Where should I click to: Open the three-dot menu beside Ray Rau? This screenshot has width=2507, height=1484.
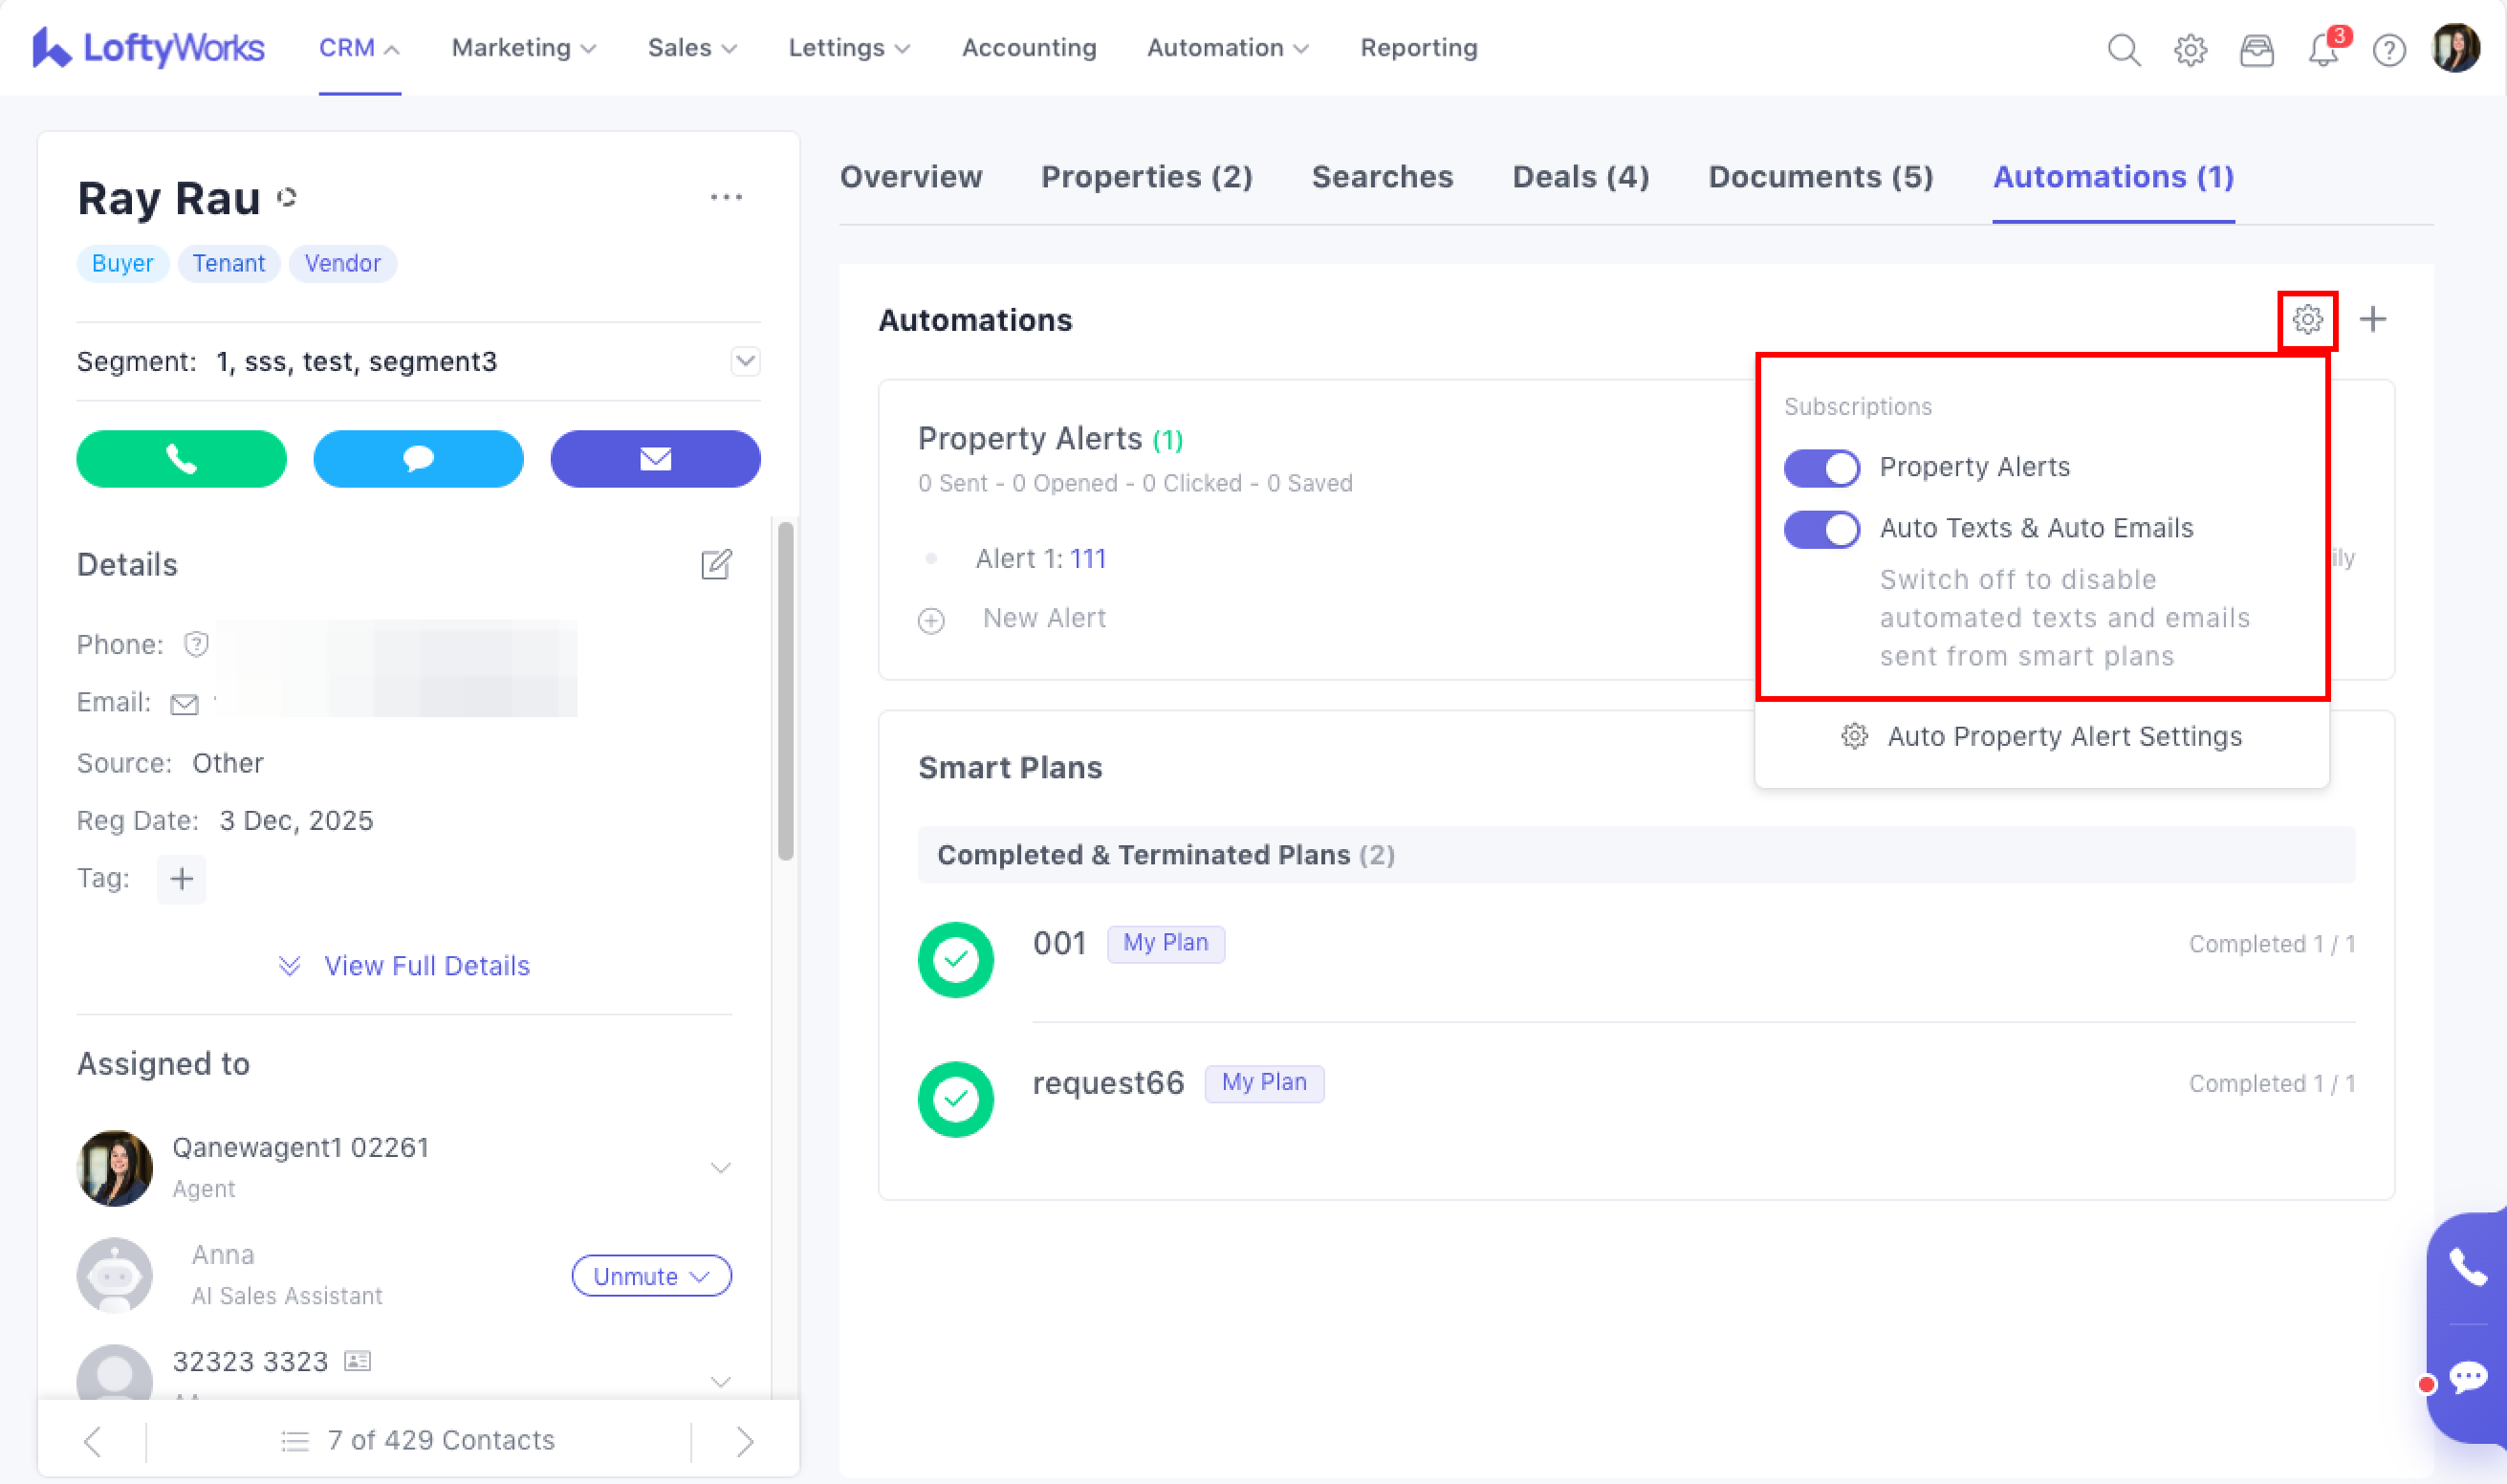[x=726, y=197]
